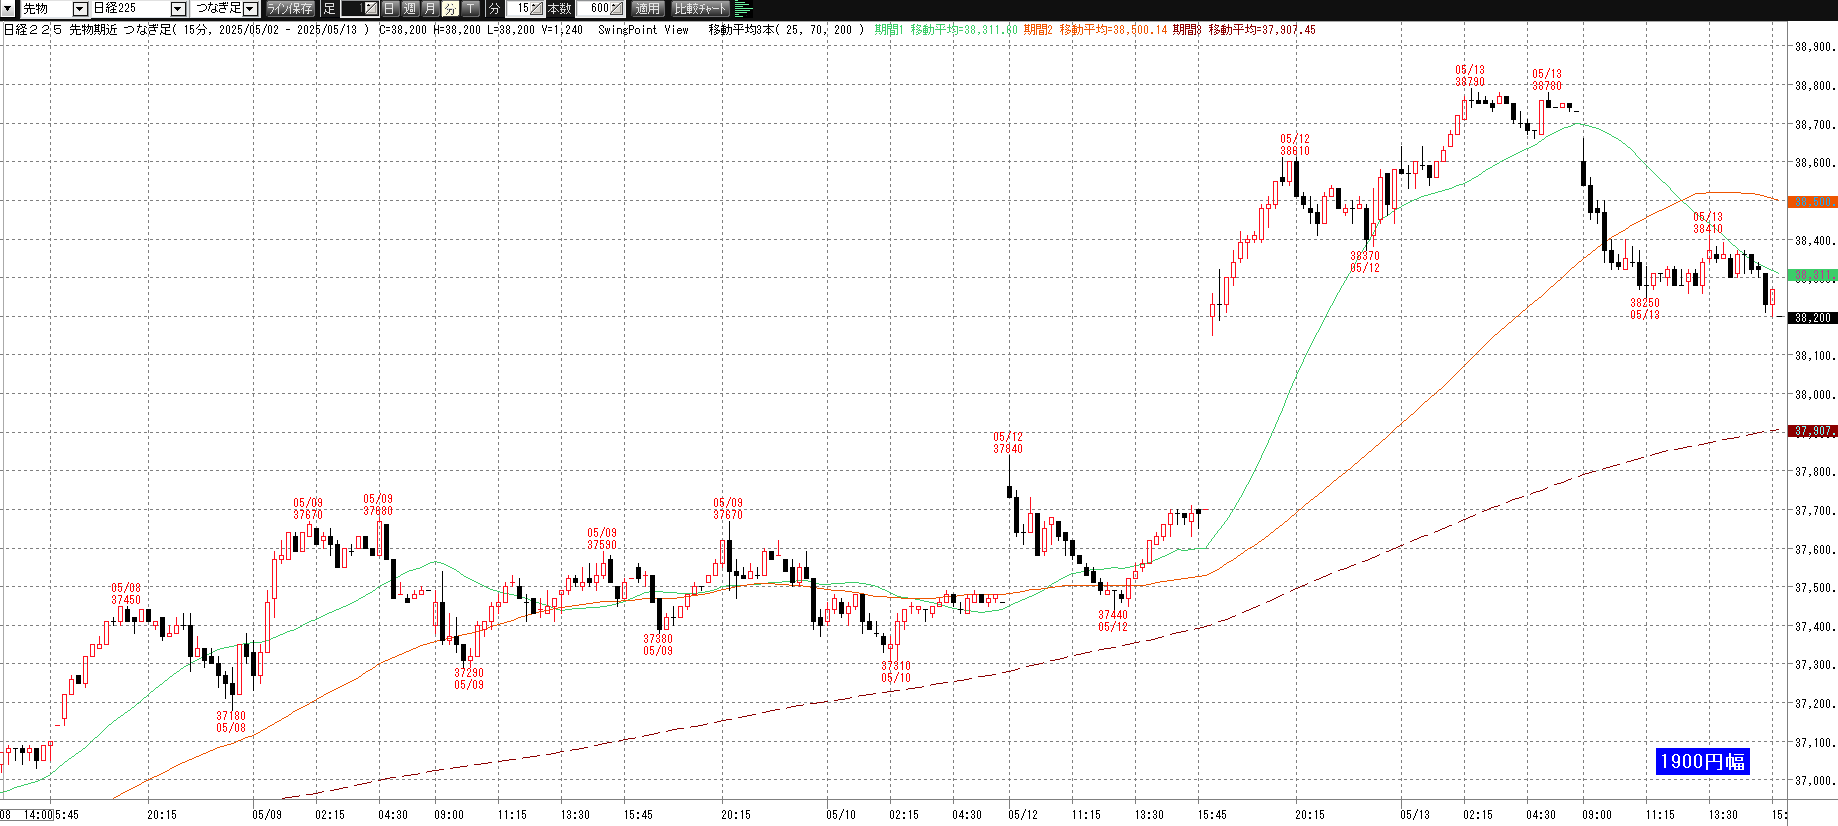Click the 本数 bar count field showing 600
1838x826 pixels.
[x=593, y=8]
